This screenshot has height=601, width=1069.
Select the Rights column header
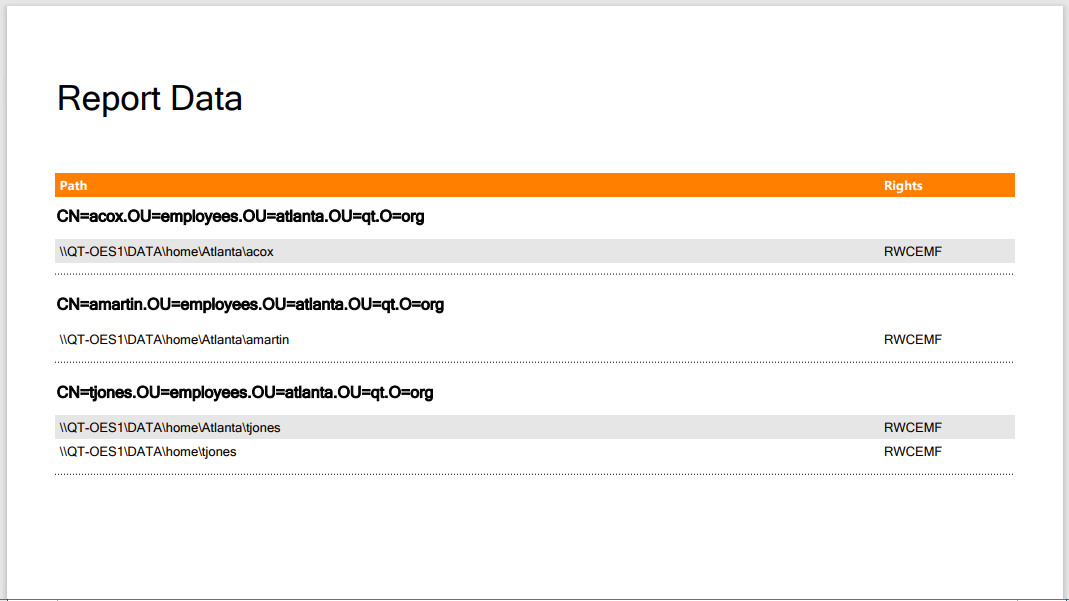[903, 185]
